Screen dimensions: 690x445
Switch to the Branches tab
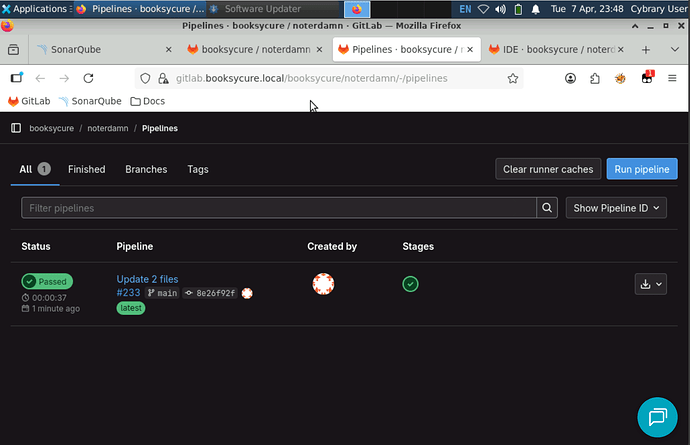pos(146,169)
